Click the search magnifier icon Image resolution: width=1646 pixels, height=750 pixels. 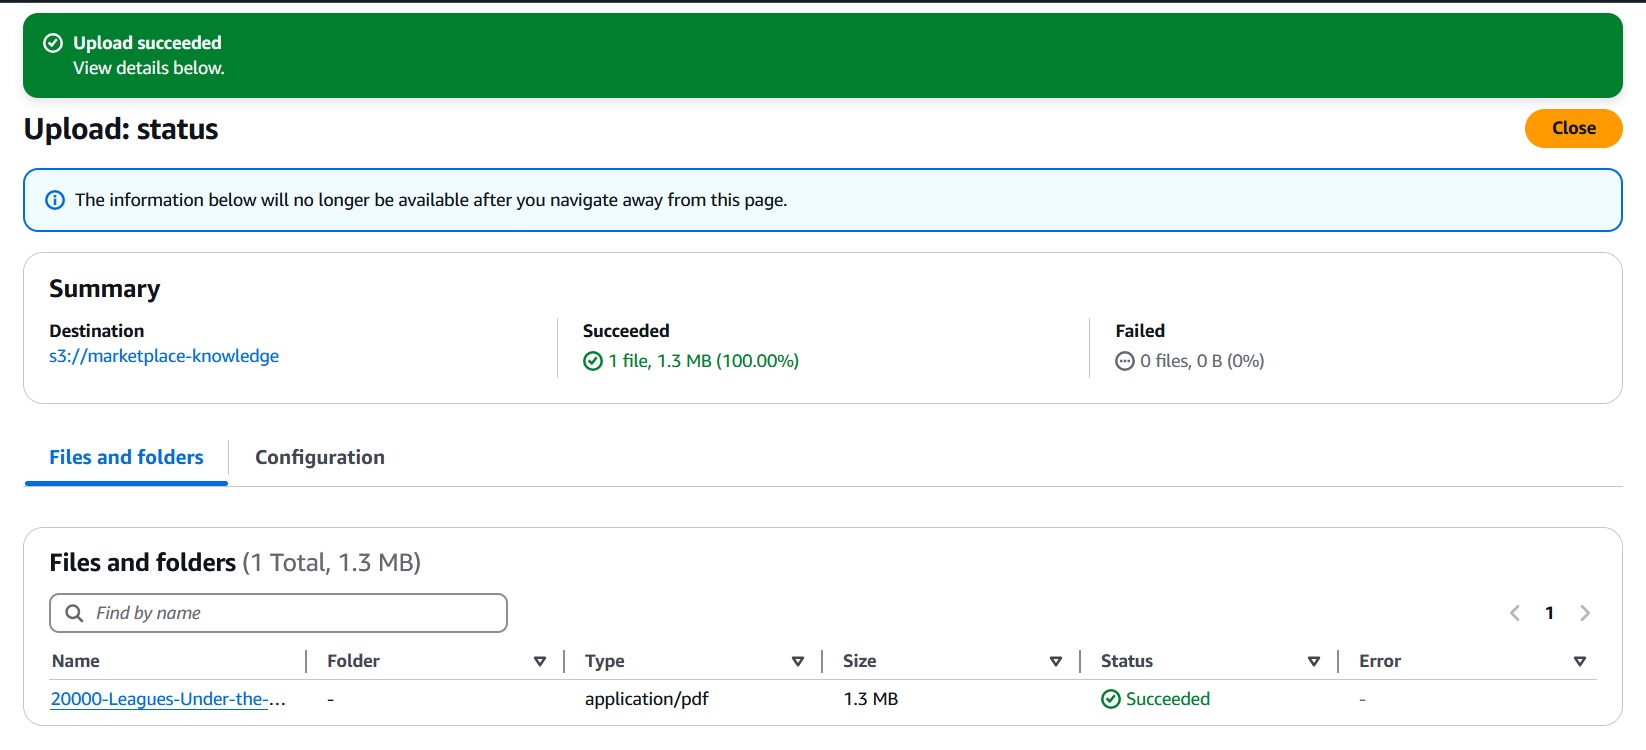pyautogui.click(x=74, y=613)
